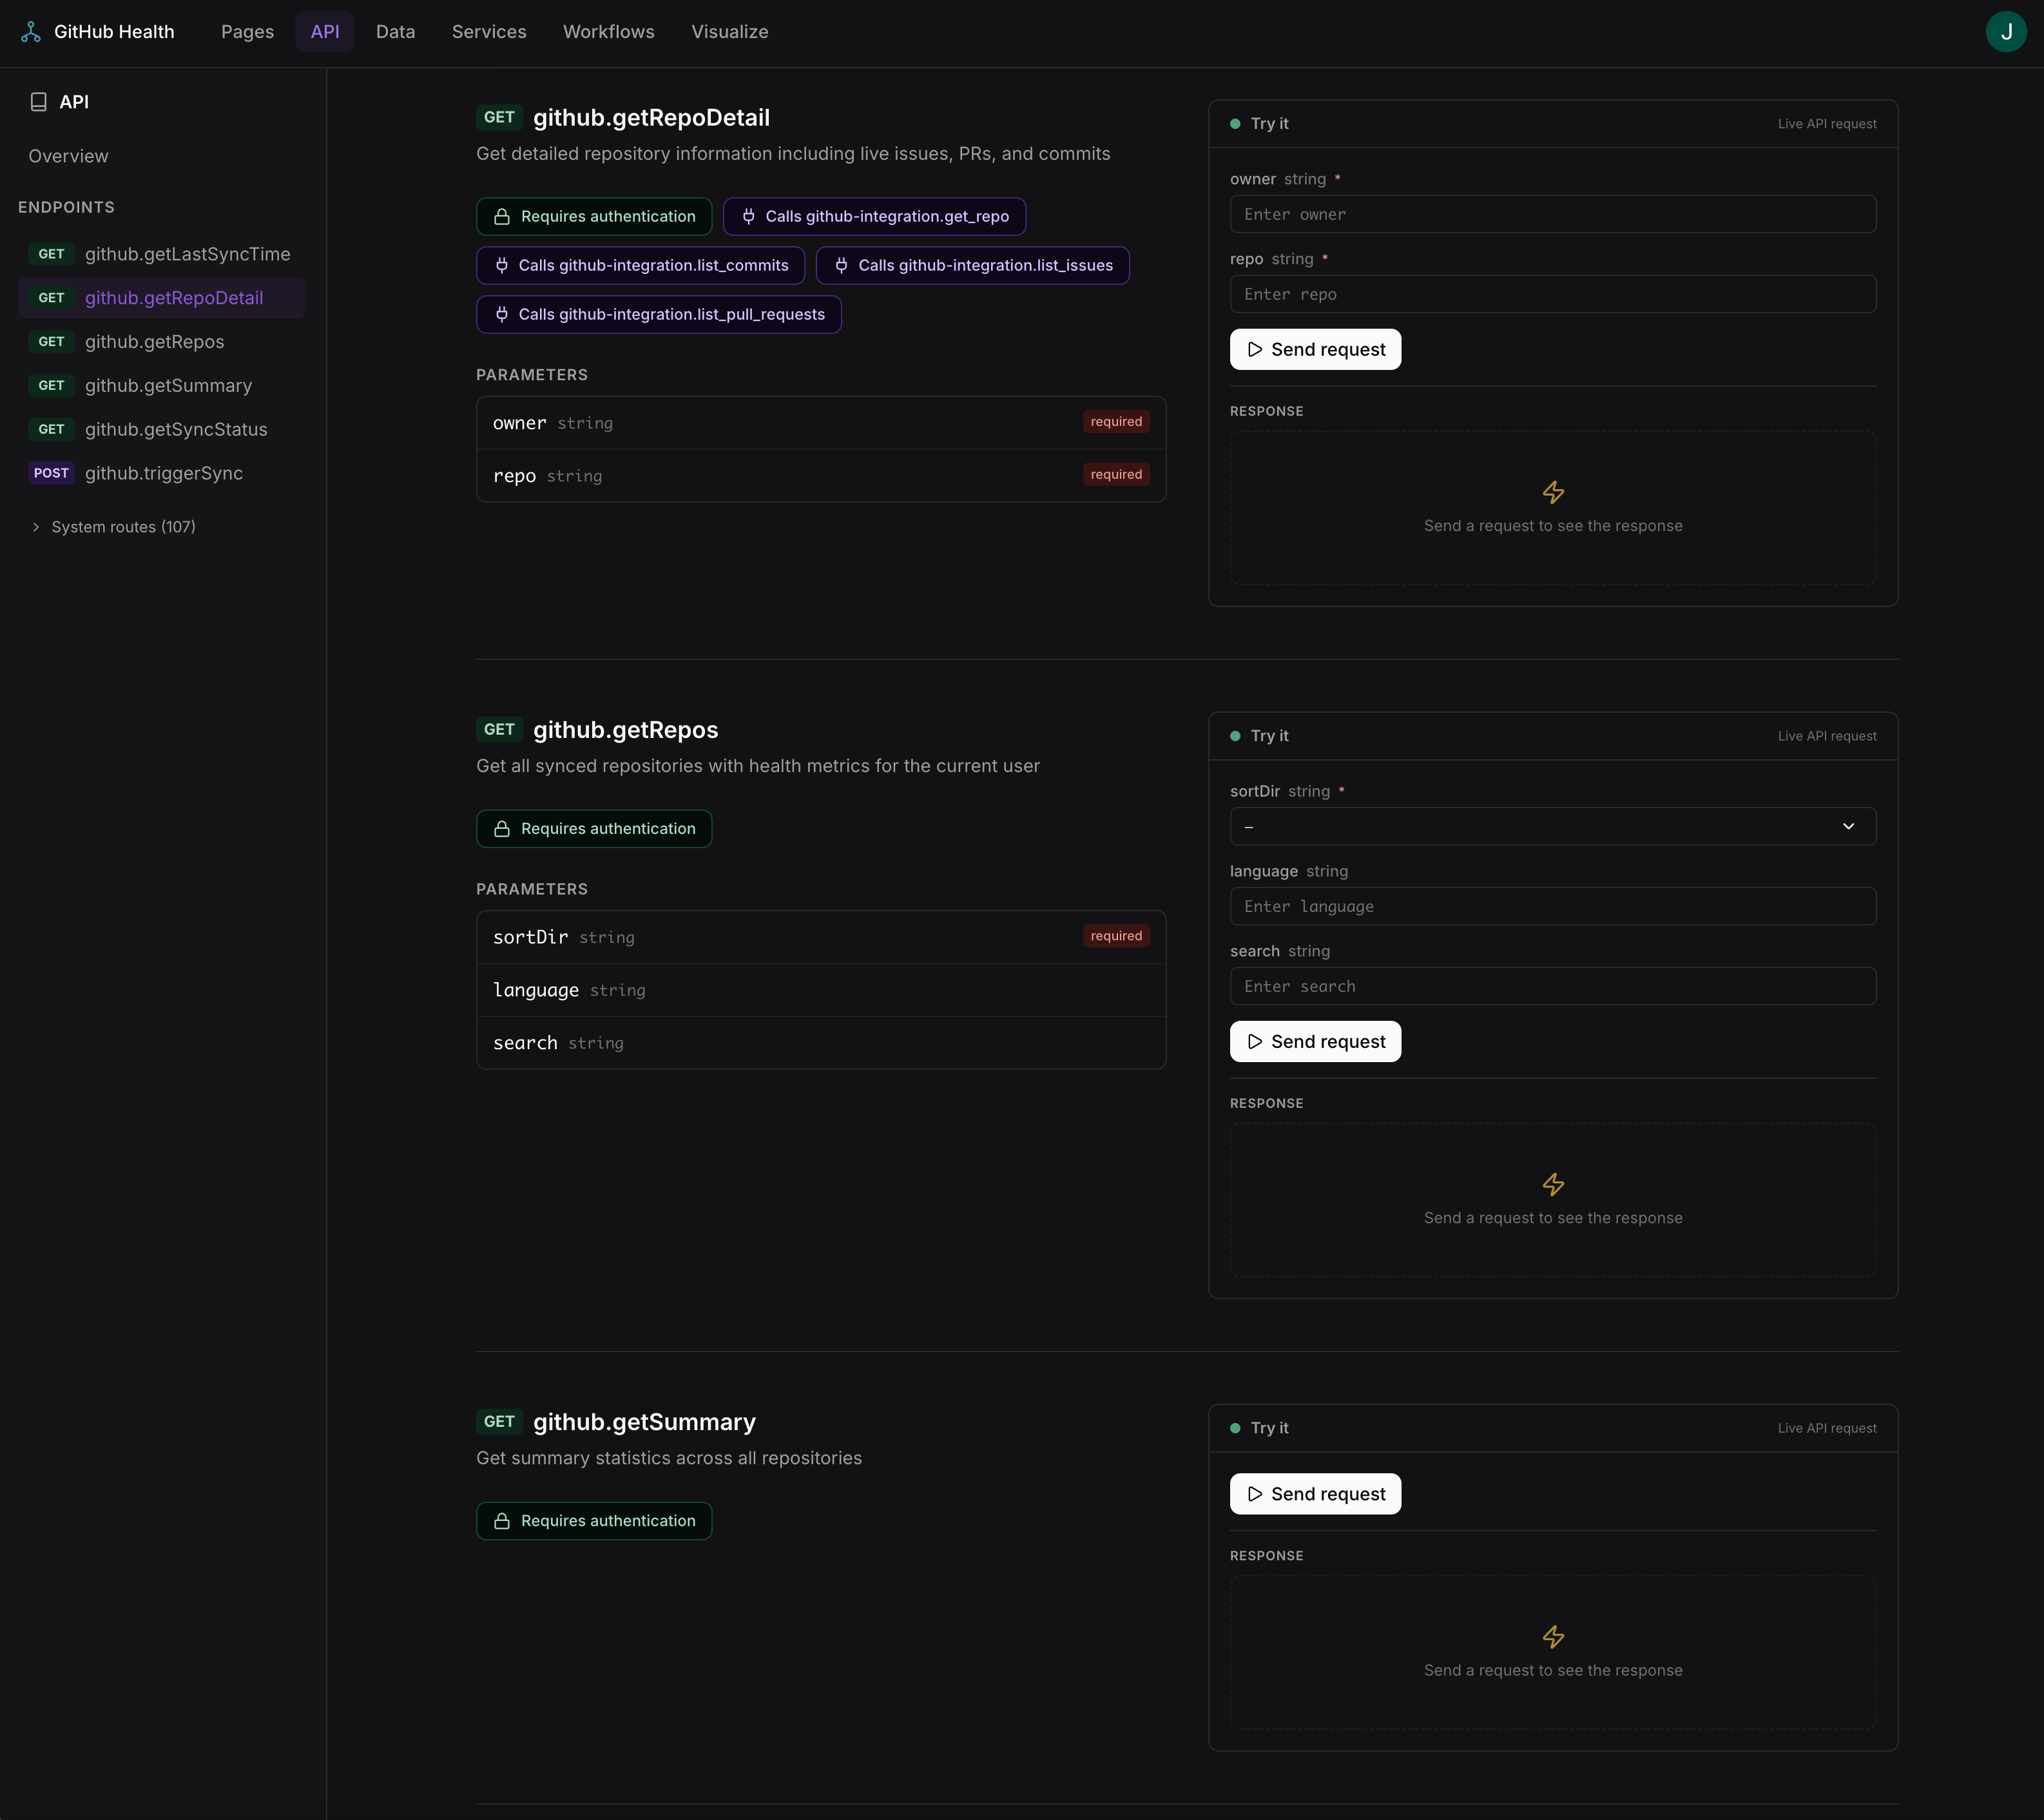
Task: Open the Workflows tab
Action: (608, 32)
